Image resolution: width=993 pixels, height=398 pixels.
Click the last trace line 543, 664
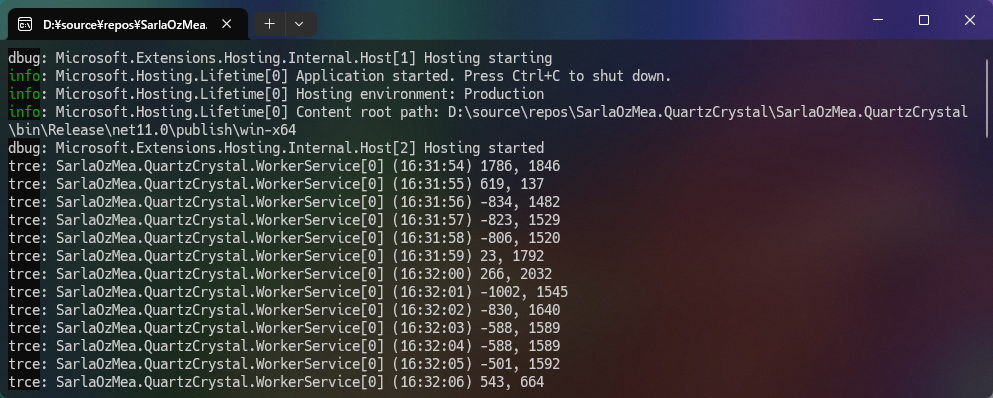click(275, 382)
